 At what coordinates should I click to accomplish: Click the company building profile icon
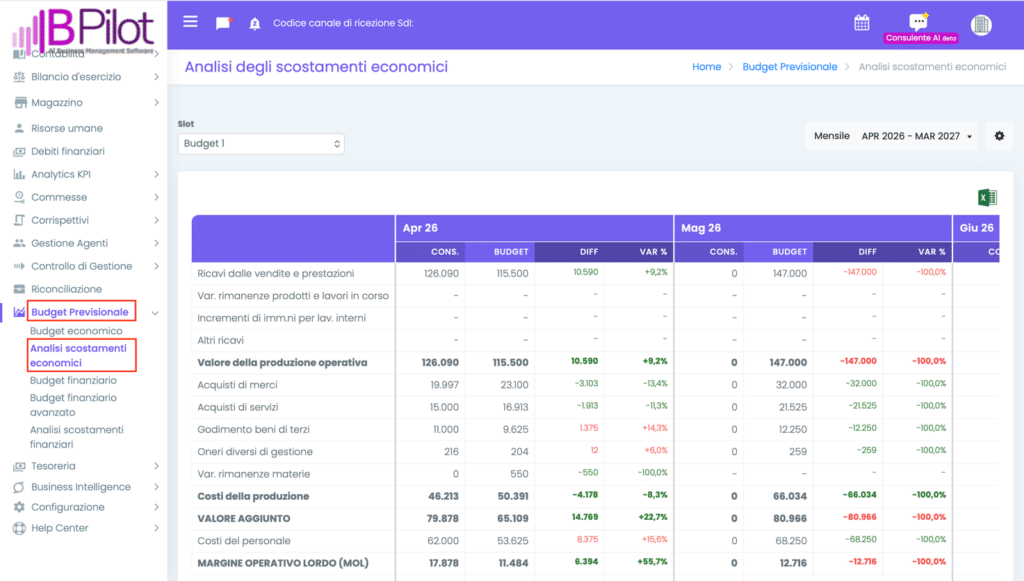(981, 24)
